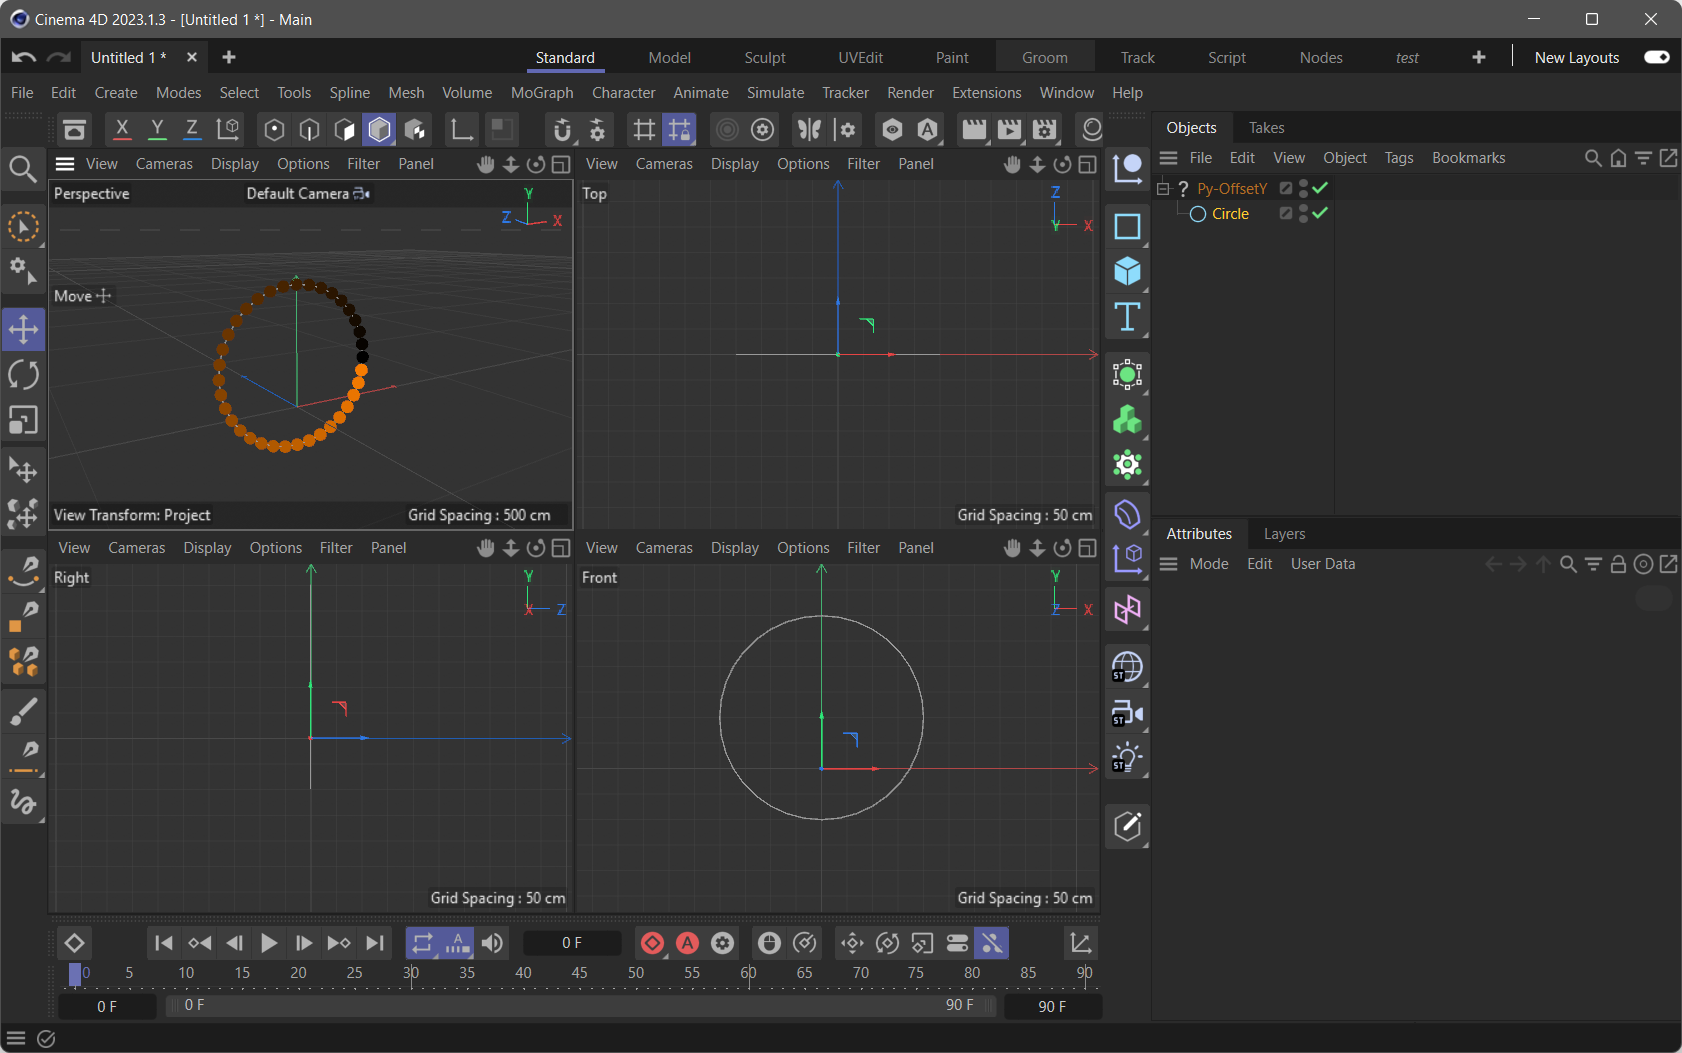This screenshot has width=1682, height=1053.
Task: Jump to end of animation
Action: (374, 943)
